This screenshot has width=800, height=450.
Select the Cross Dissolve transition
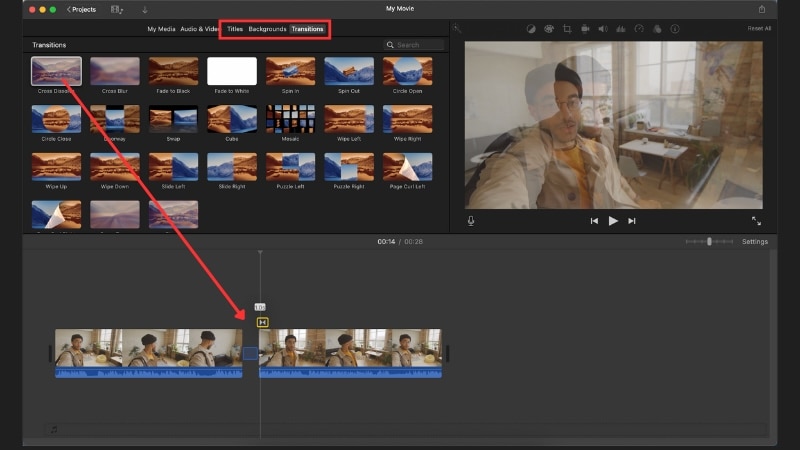56,71
